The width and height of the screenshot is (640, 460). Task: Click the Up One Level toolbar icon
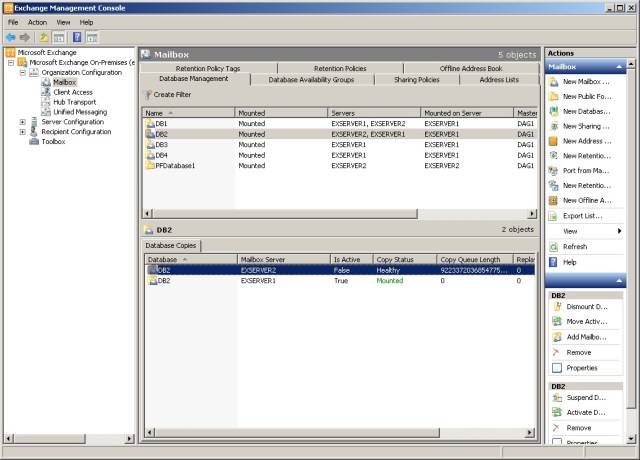click(x=43, y=37)
